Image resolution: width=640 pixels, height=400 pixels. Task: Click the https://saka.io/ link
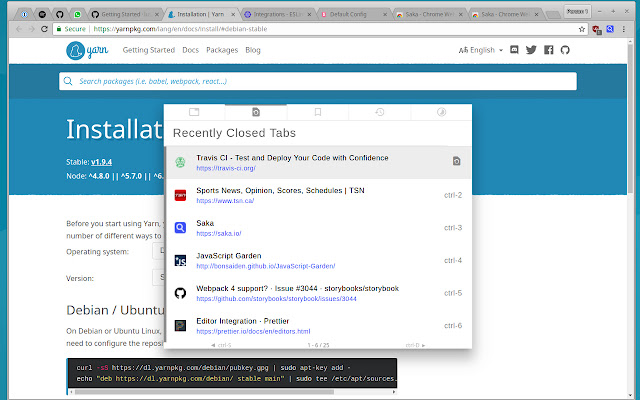[x=219, y=233]
